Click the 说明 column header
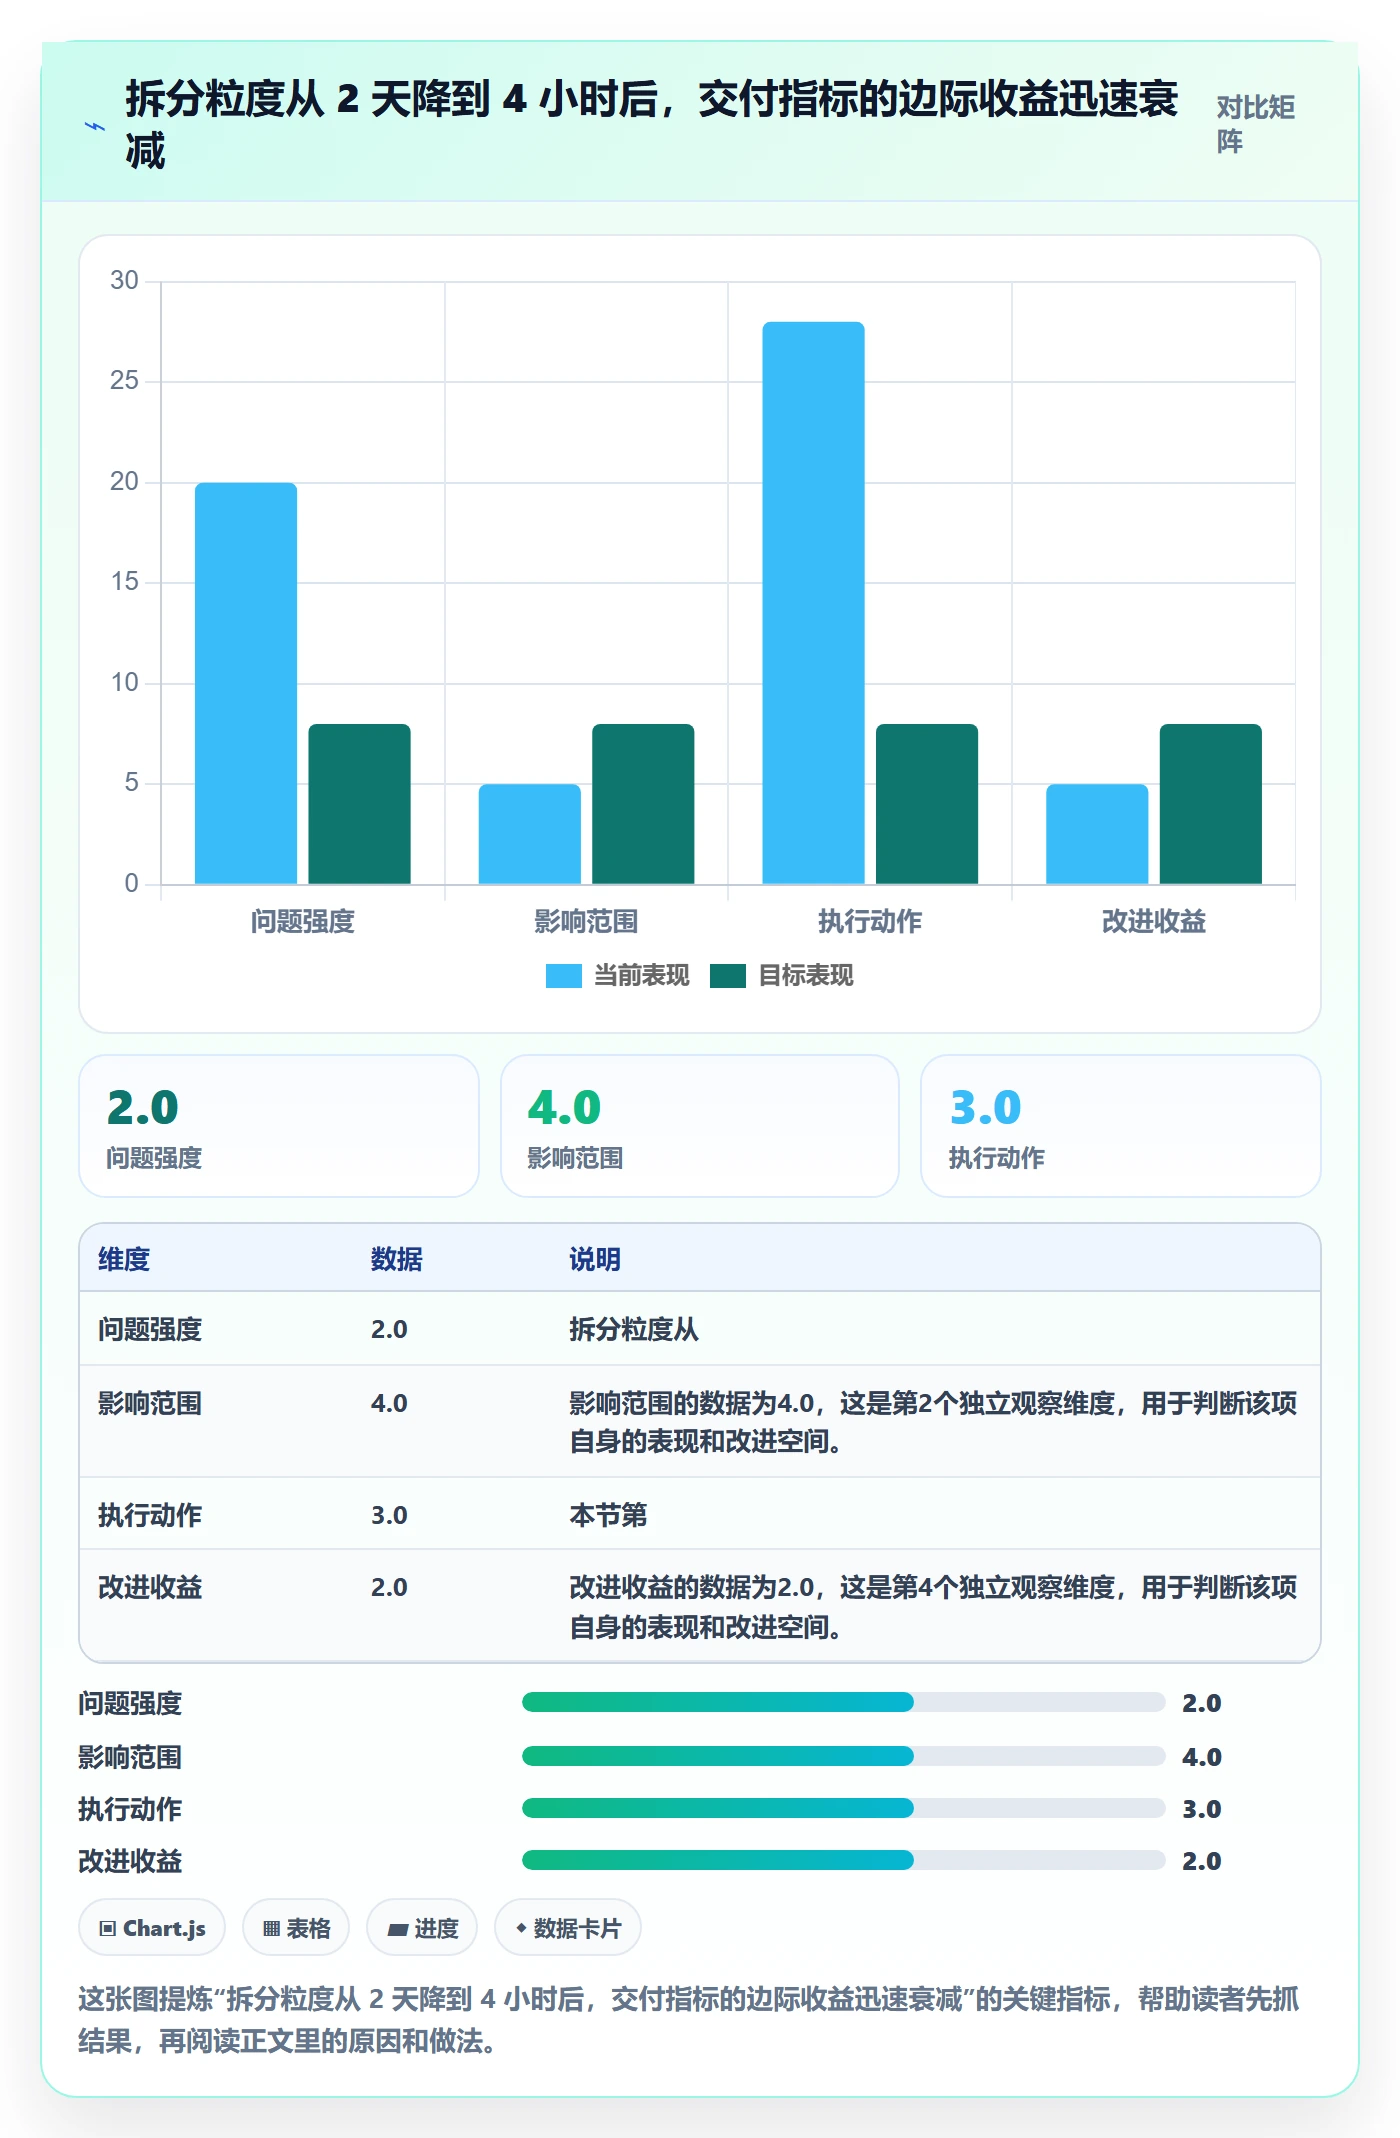 595,1259
